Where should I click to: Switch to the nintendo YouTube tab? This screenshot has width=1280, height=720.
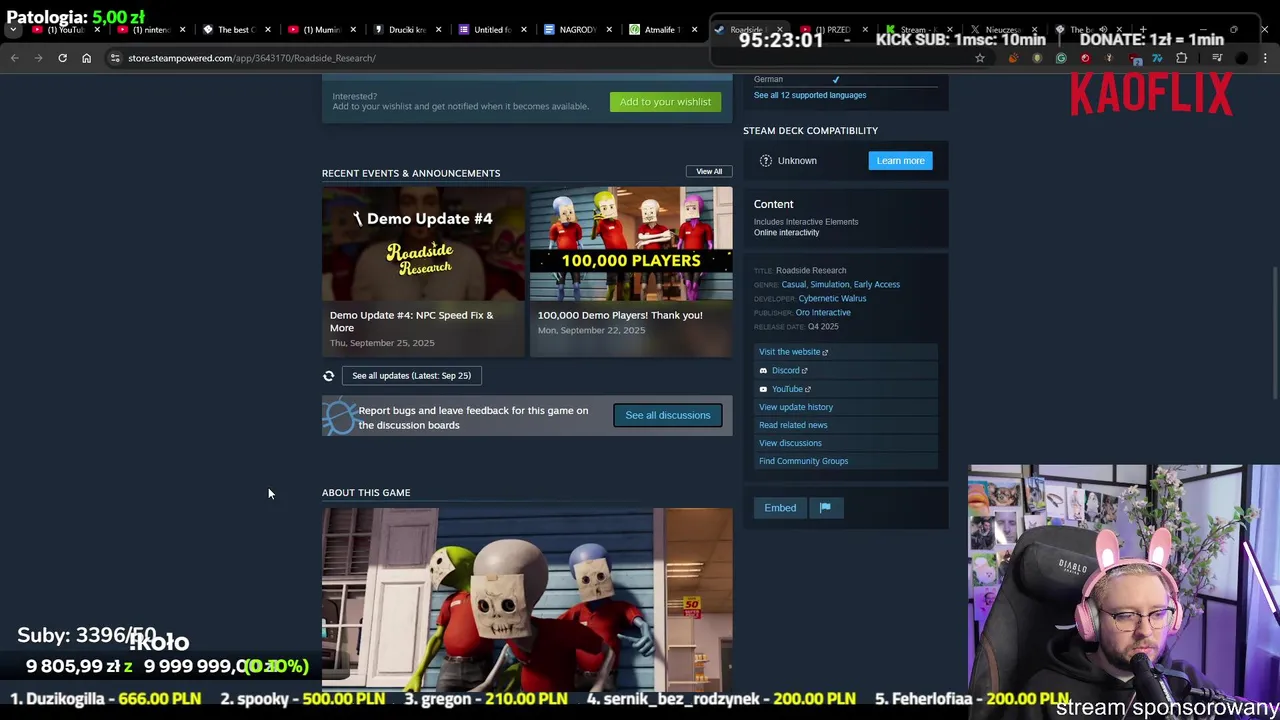pyautogui.click(x=150, y=30)
